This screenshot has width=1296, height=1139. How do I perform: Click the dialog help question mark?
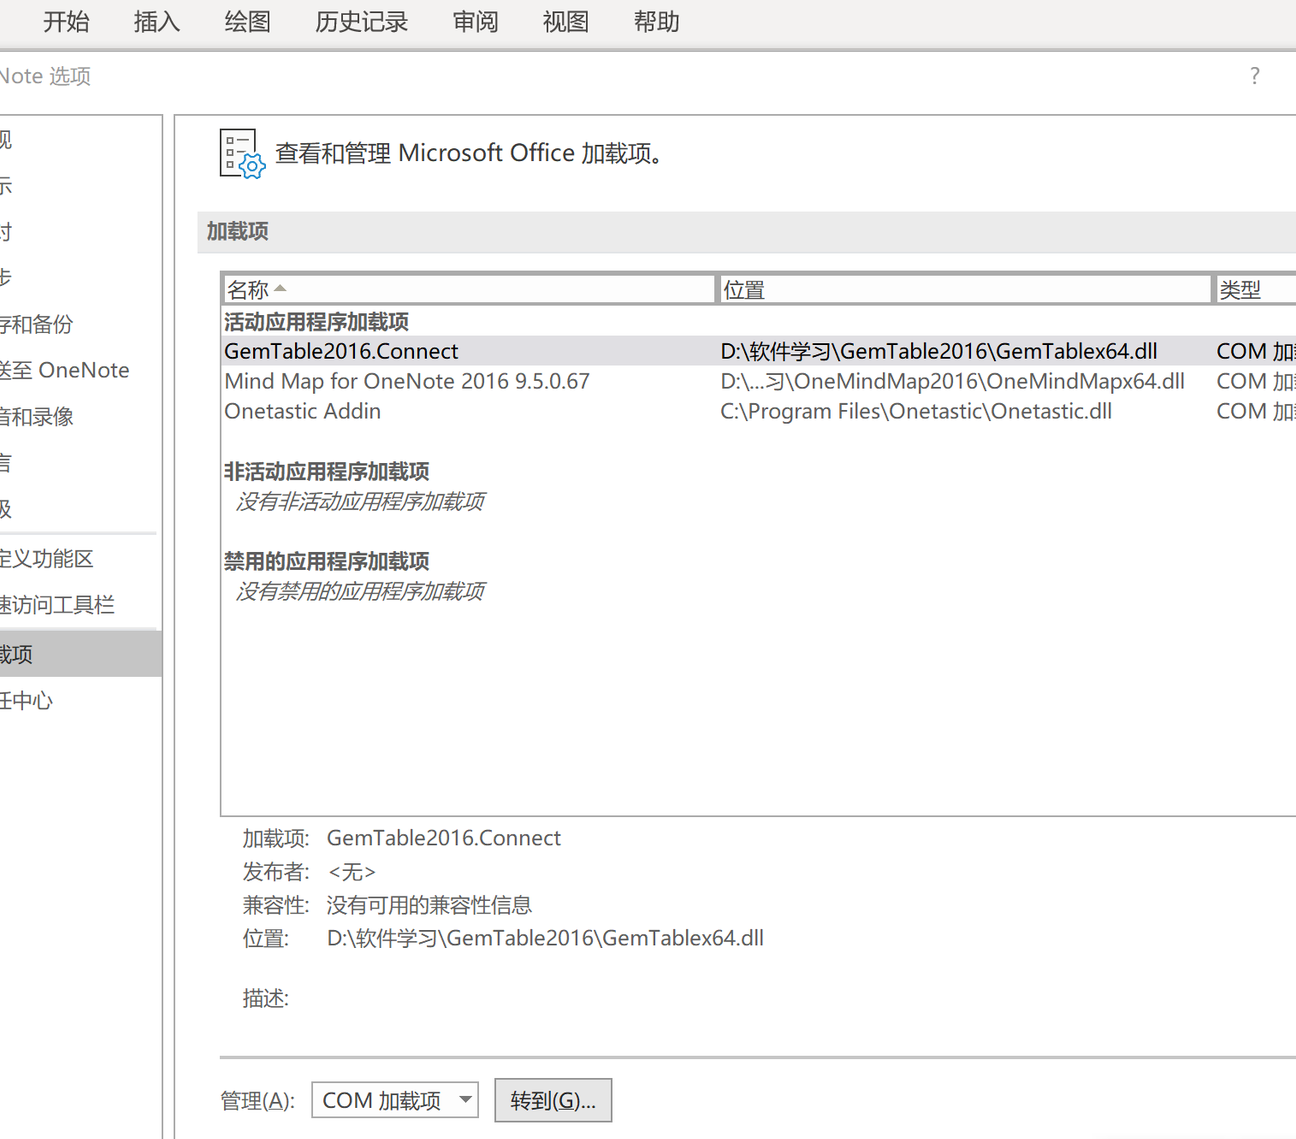pyautogui.click(x=1255, y=76)
